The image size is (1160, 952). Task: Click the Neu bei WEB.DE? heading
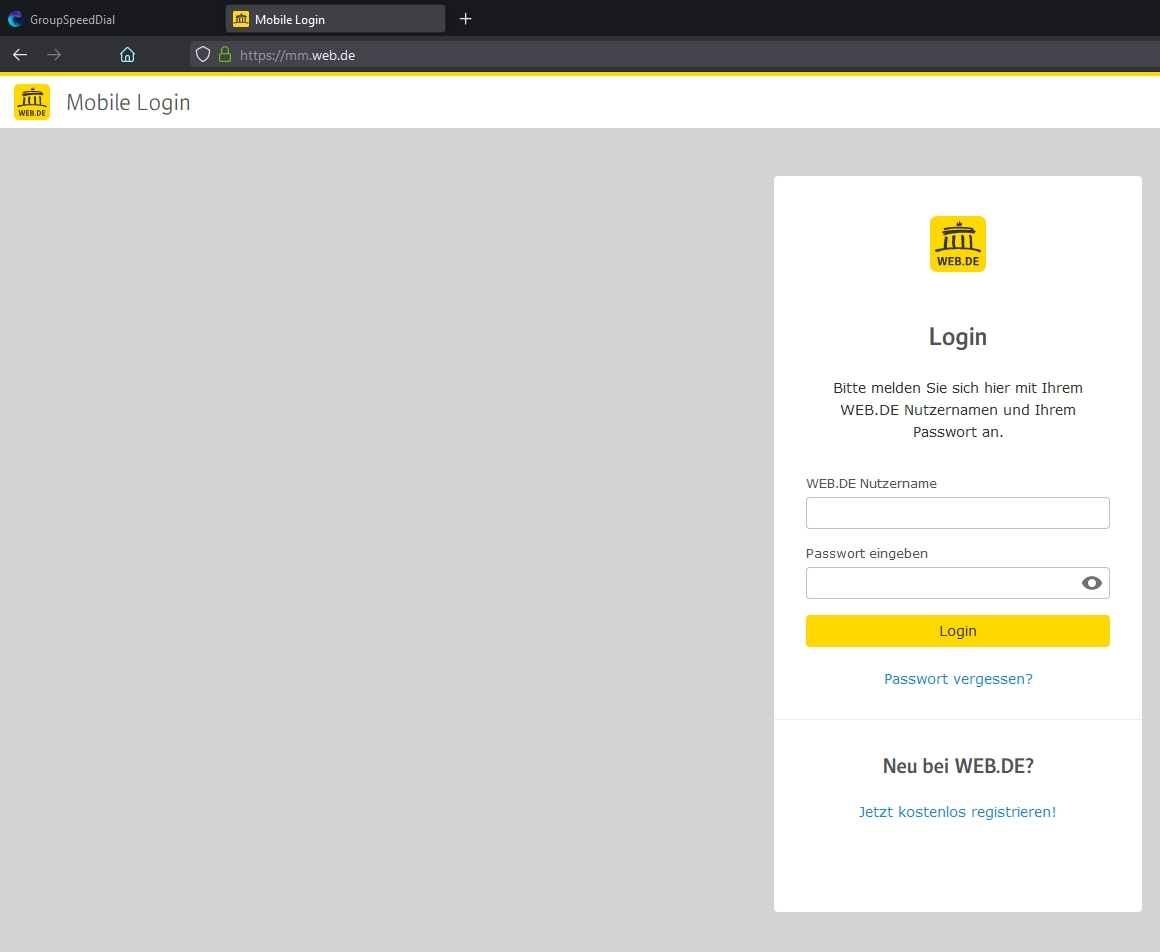click(x=958, y=766)
